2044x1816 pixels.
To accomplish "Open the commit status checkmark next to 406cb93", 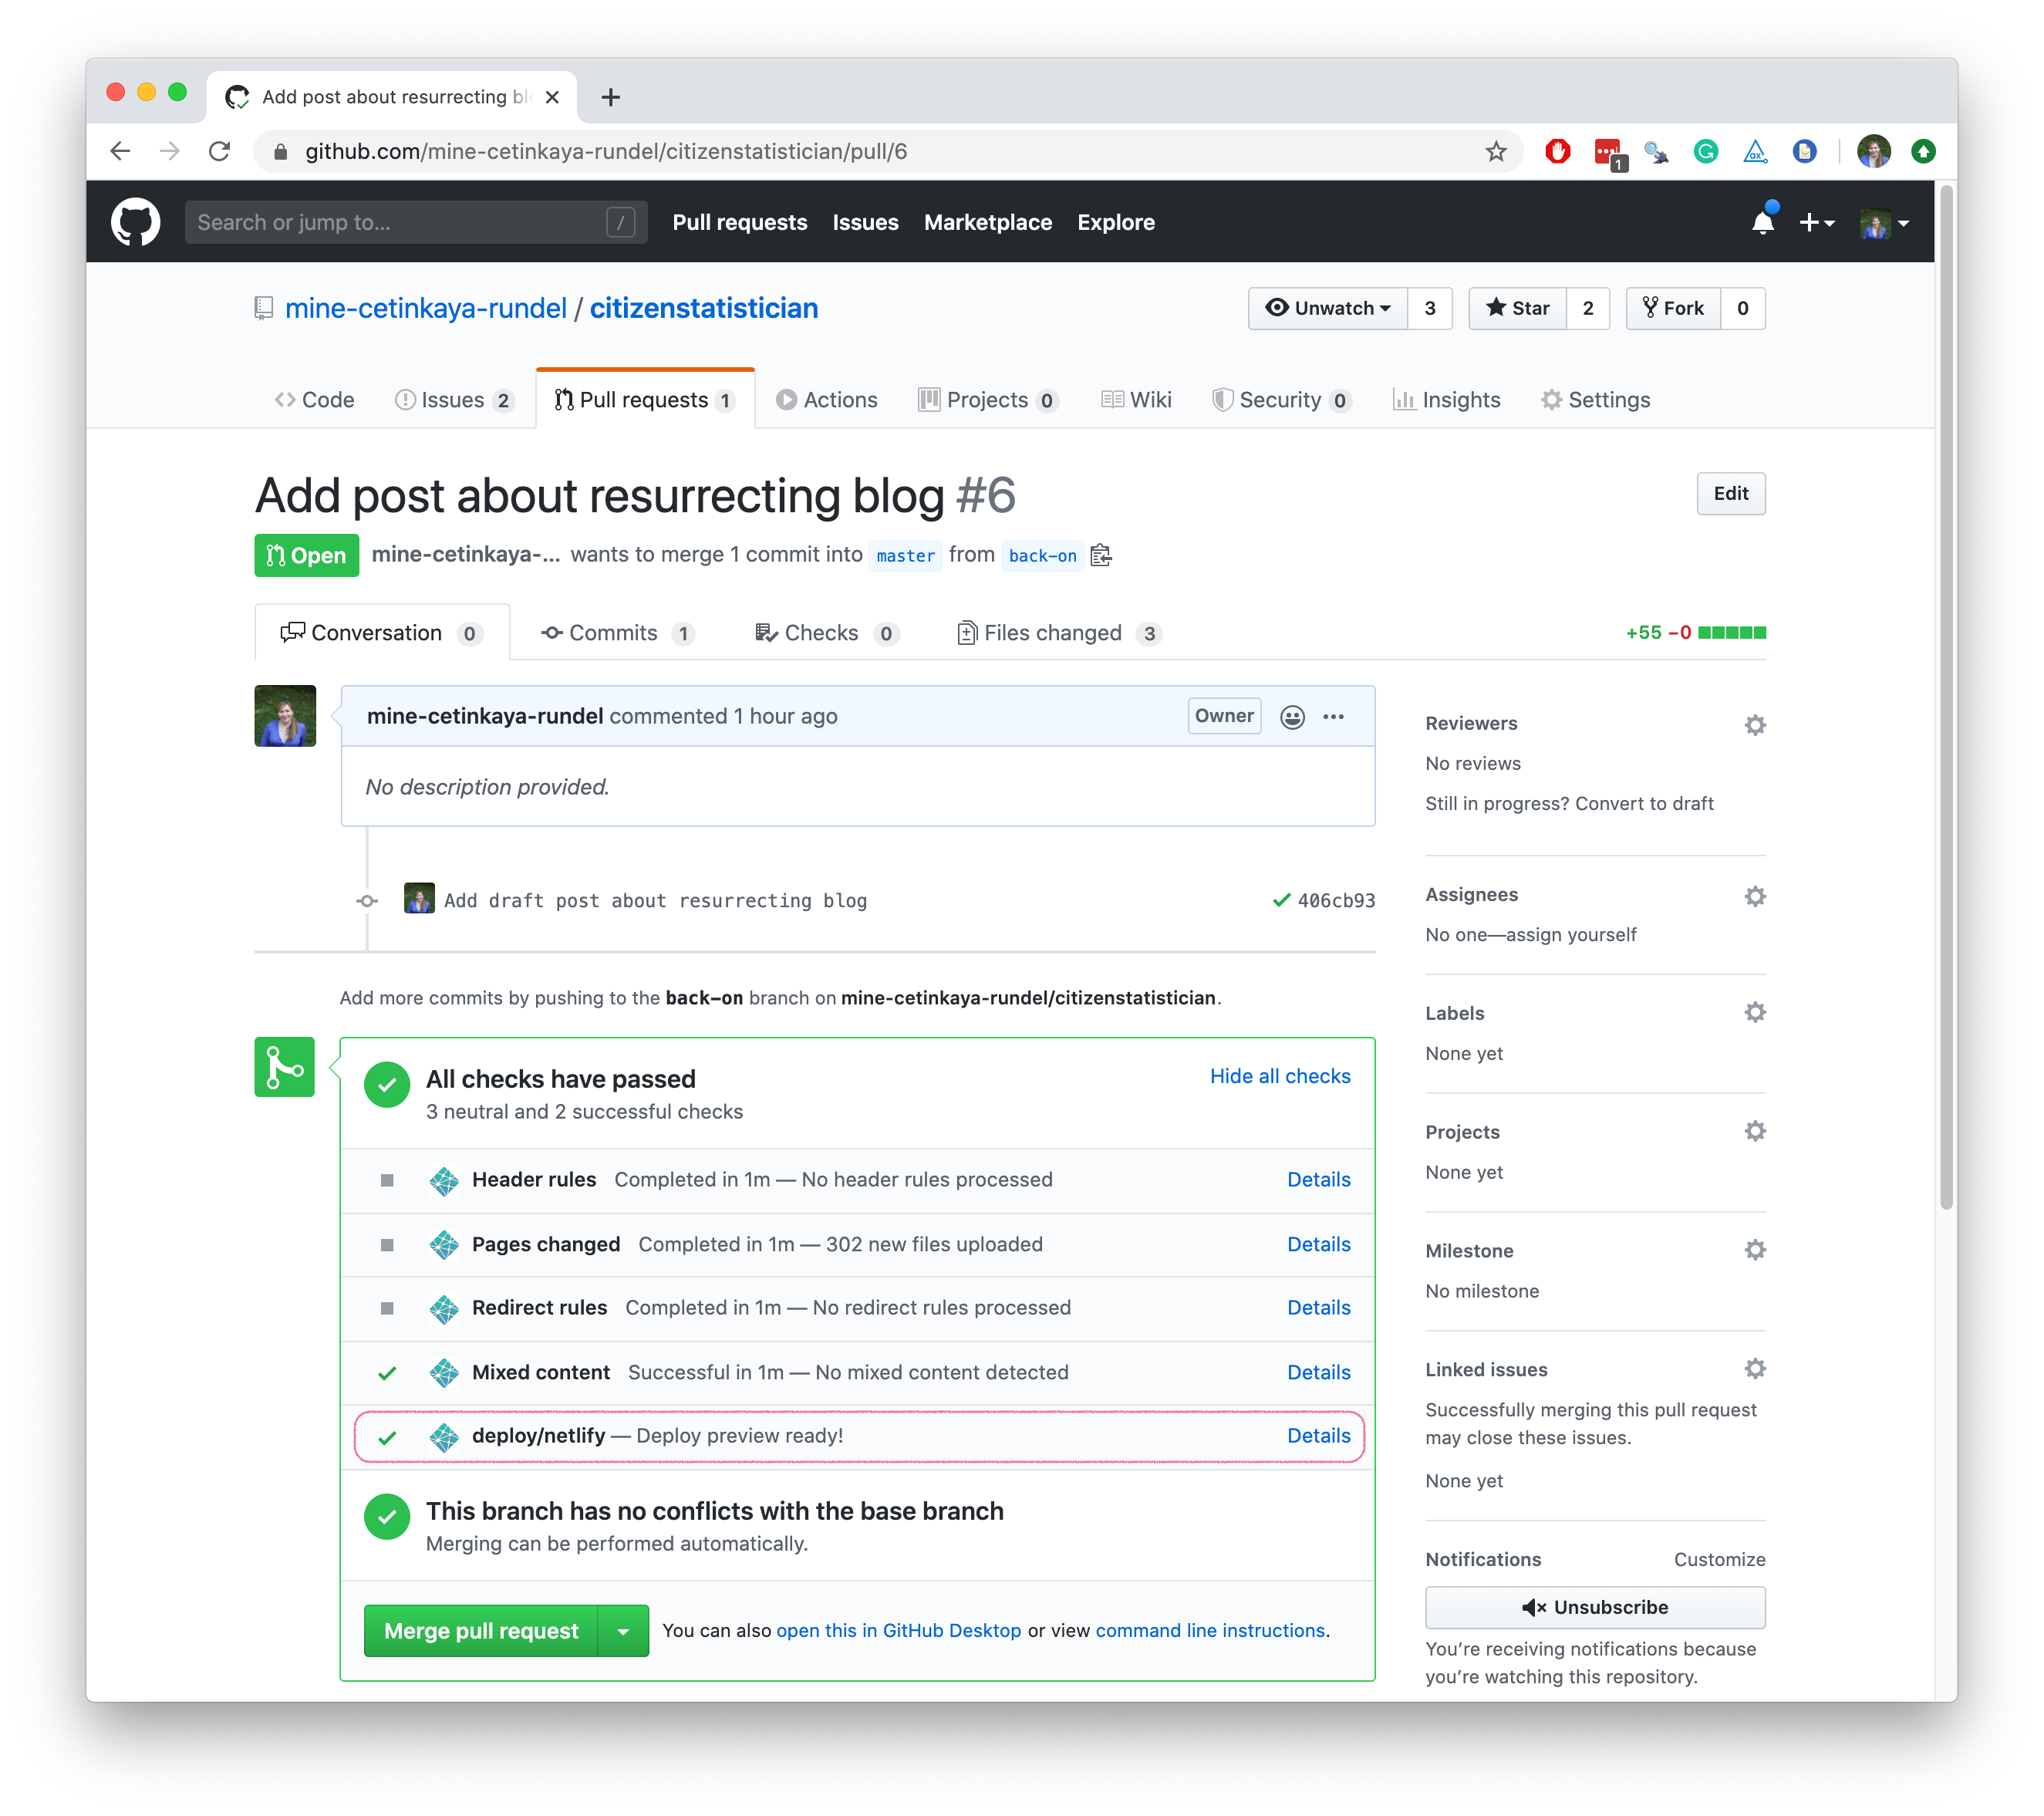I will (x=1281, y=900).
